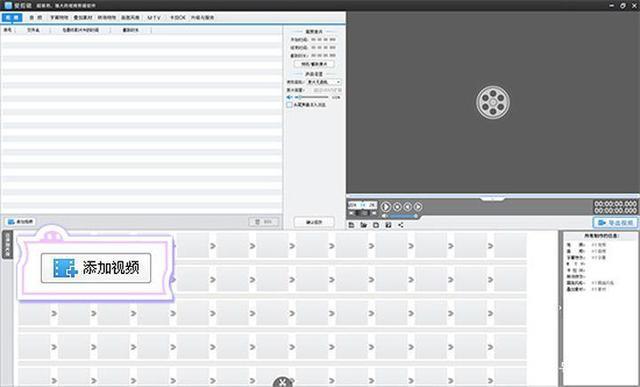640x387 pixels.
Task: Switch to the MTV tab
Action: pyautogui.click(x=154, y=18)
